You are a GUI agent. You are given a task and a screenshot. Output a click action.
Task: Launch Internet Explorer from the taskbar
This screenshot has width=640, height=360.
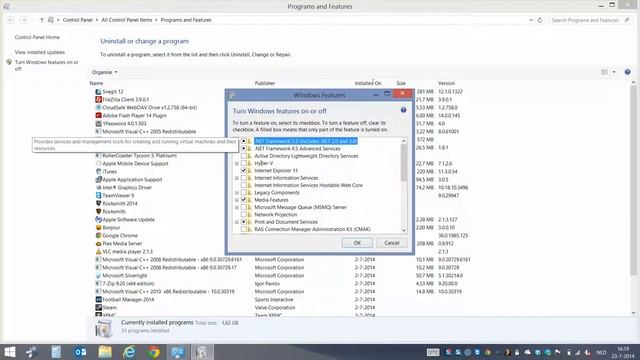tap(129, 352)
